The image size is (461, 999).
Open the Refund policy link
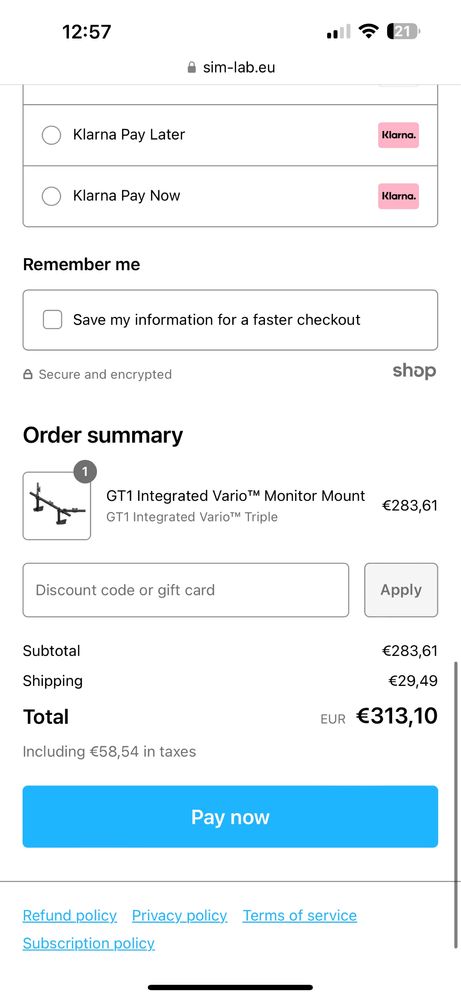pyautogui.click(x=70, y=916)
